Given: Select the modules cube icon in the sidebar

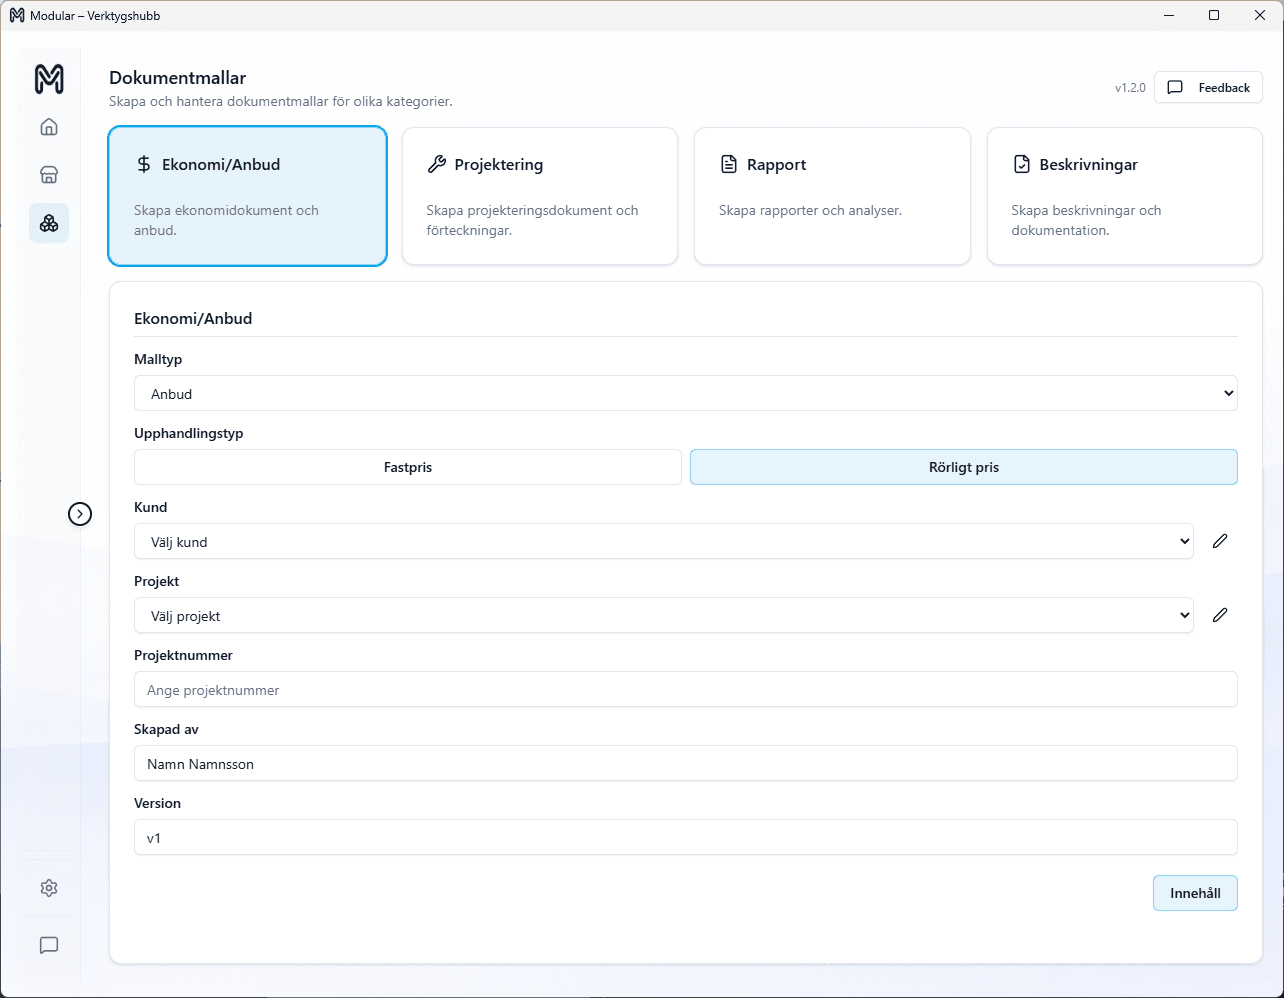Looking at the screenshot, I should [x=49, y=223].
